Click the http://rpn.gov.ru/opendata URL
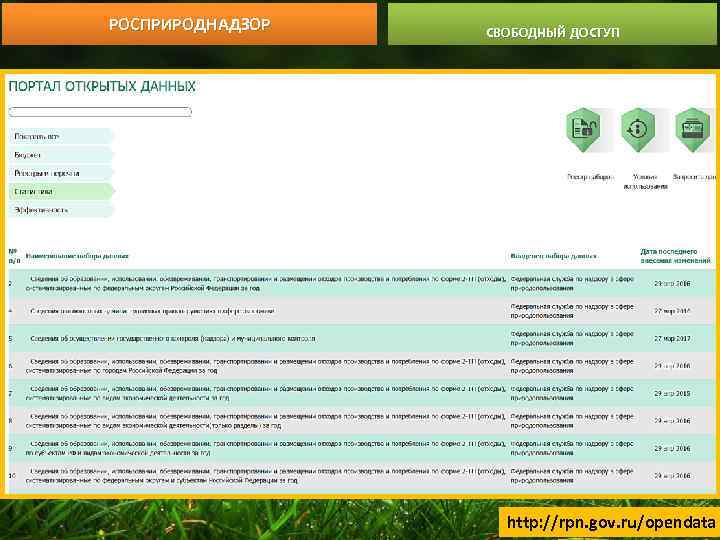Viewport: 720px width, 540px height. pos(610,522)
